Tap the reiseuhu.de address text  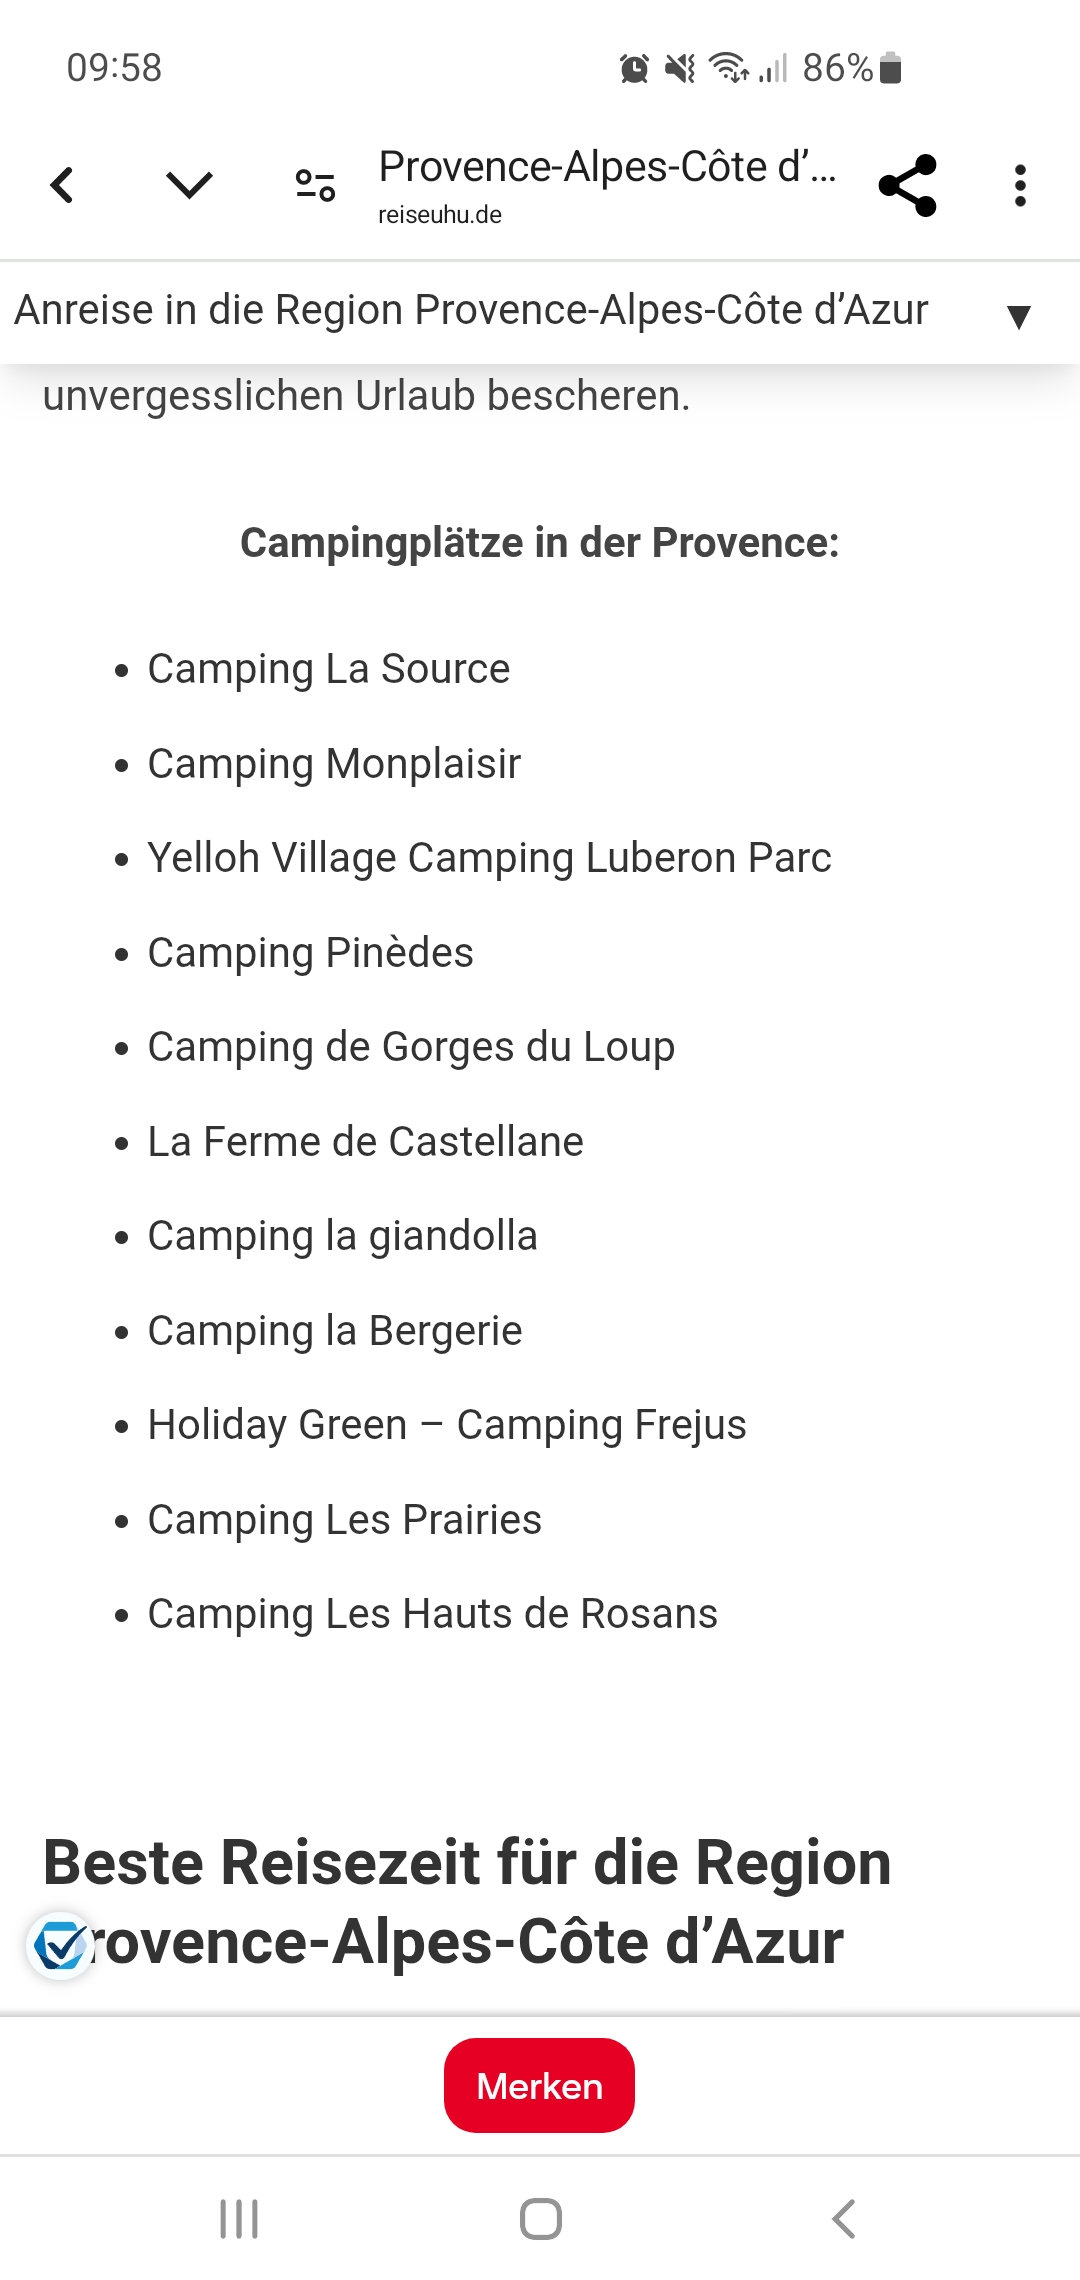(x=440, y=215)
